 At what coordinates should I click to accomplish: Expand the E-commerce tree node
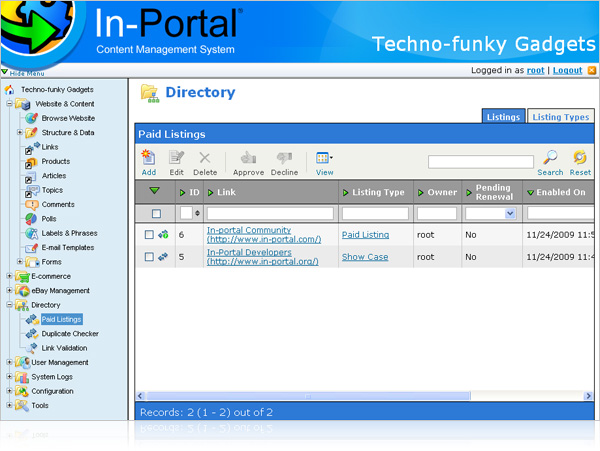click(x=9, y=275)
